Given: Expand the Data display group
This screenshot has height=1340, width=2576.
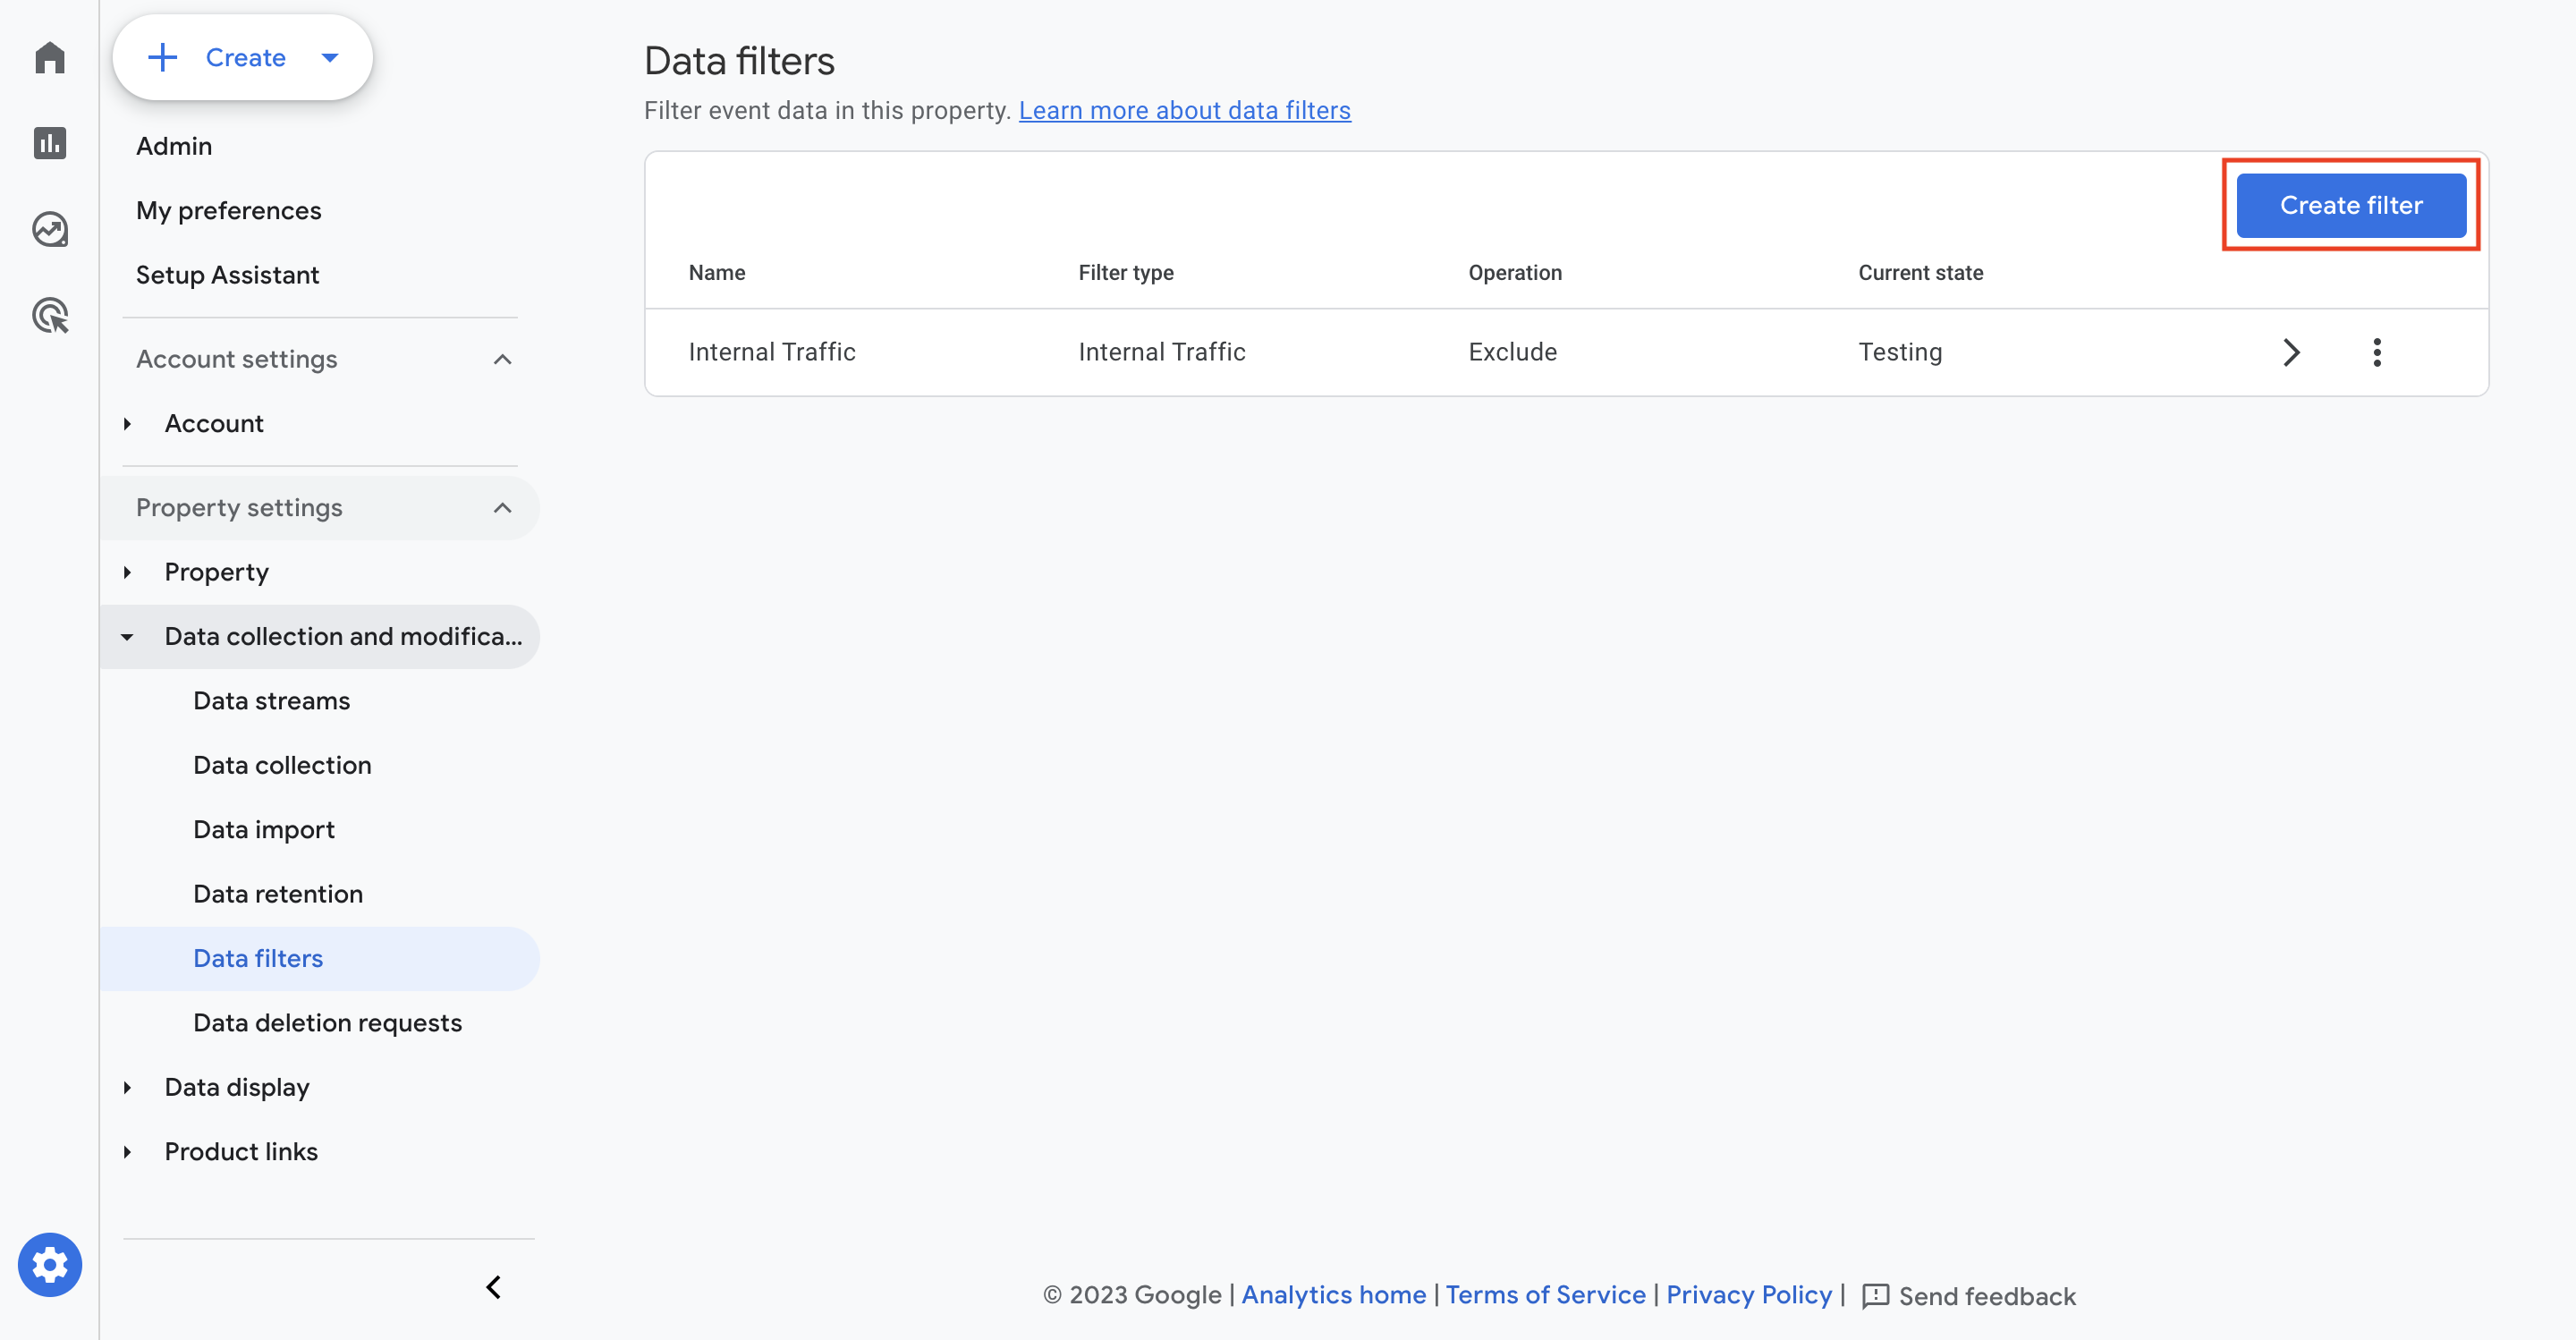Looking at the screenshot, I should 127,1087.
